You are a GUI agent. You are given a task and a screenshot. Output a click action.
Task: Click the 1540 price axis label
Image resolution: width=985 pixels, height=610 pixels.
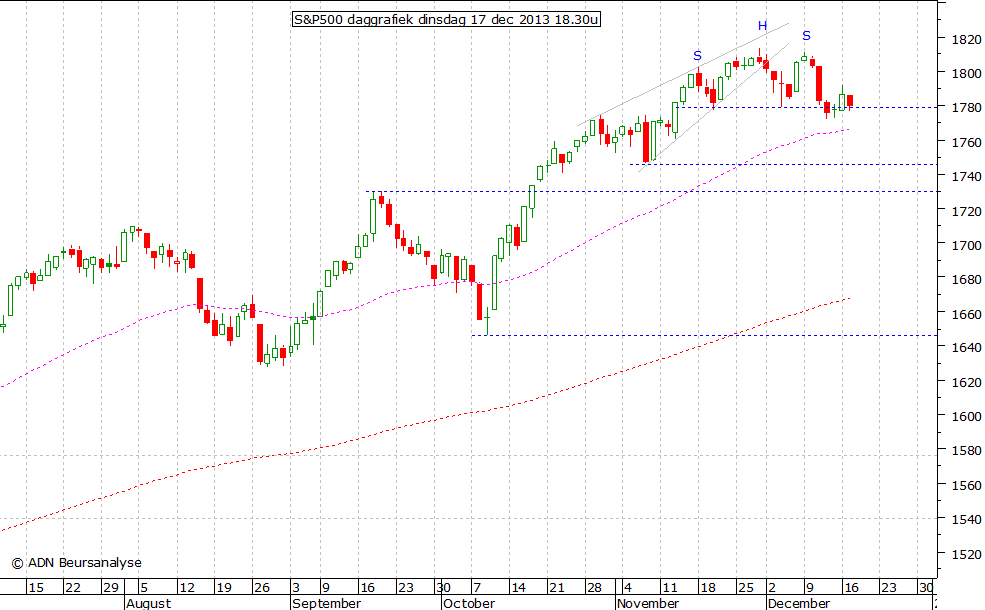(967, 520)
